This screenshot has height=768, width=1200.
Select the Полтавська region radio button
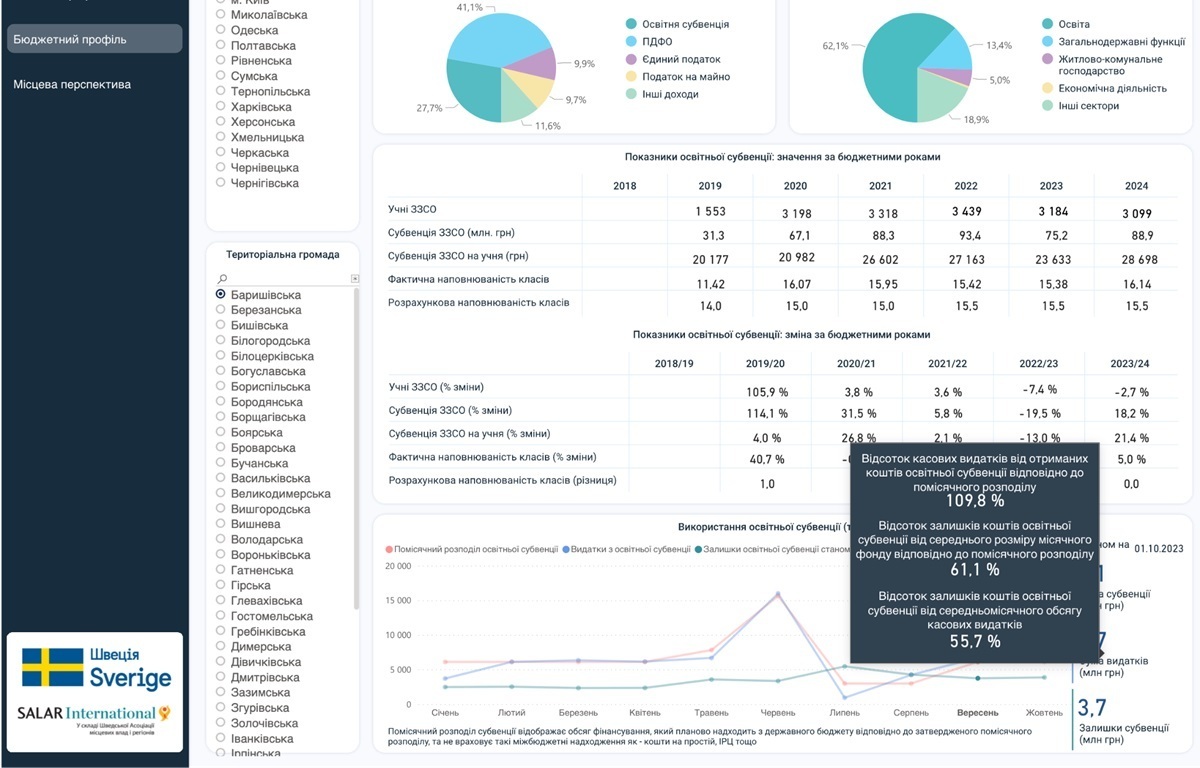click(x=221, y=46)
